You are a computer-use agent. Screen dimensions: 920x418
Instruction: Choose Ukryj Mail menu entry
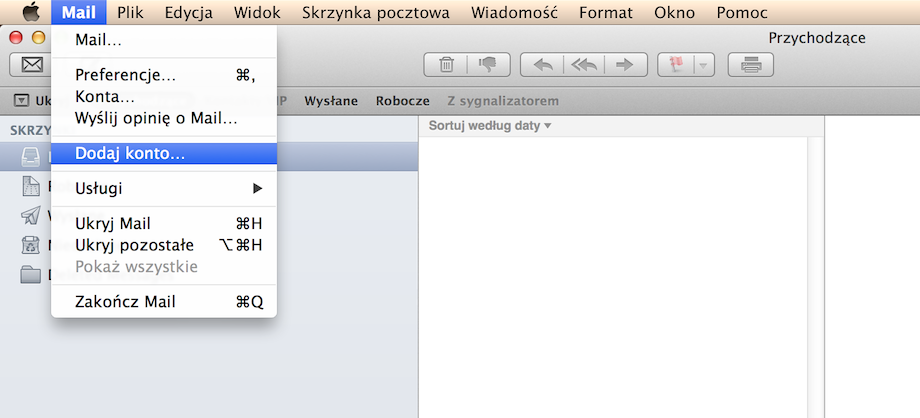(x=164, y=224)
